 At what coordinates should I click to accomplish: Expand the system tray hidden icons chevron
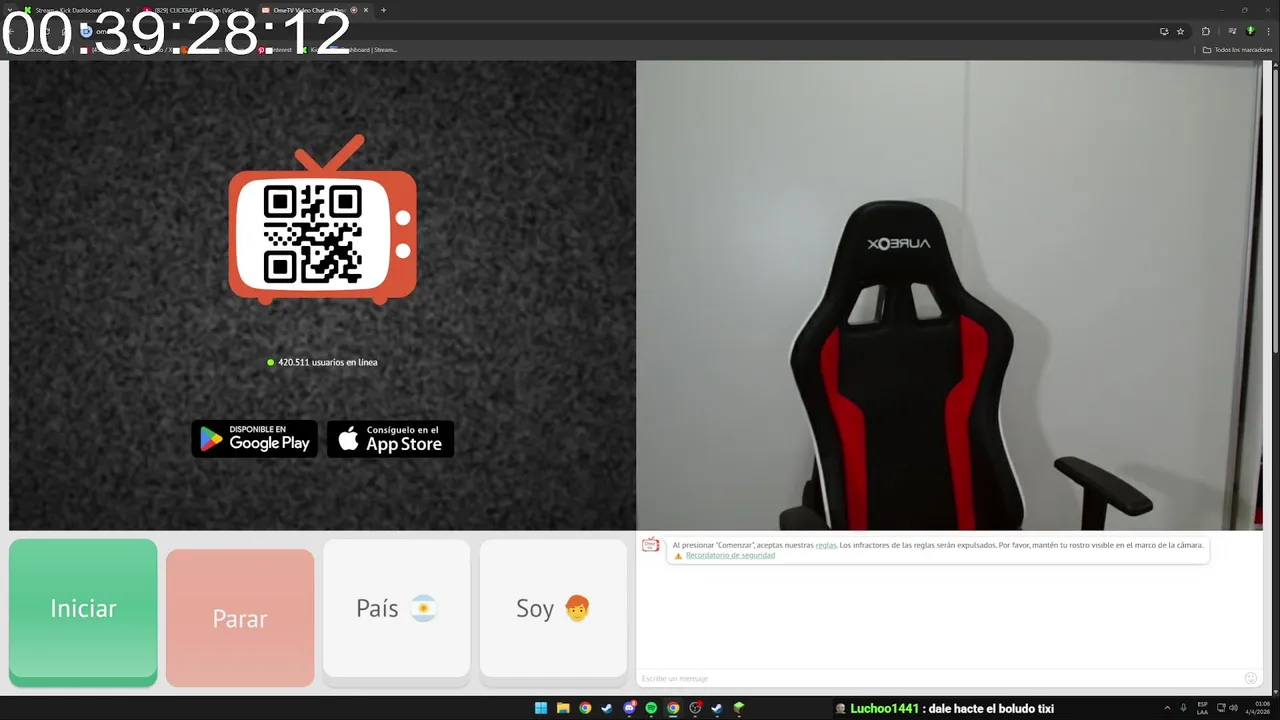click(1166, 708)
